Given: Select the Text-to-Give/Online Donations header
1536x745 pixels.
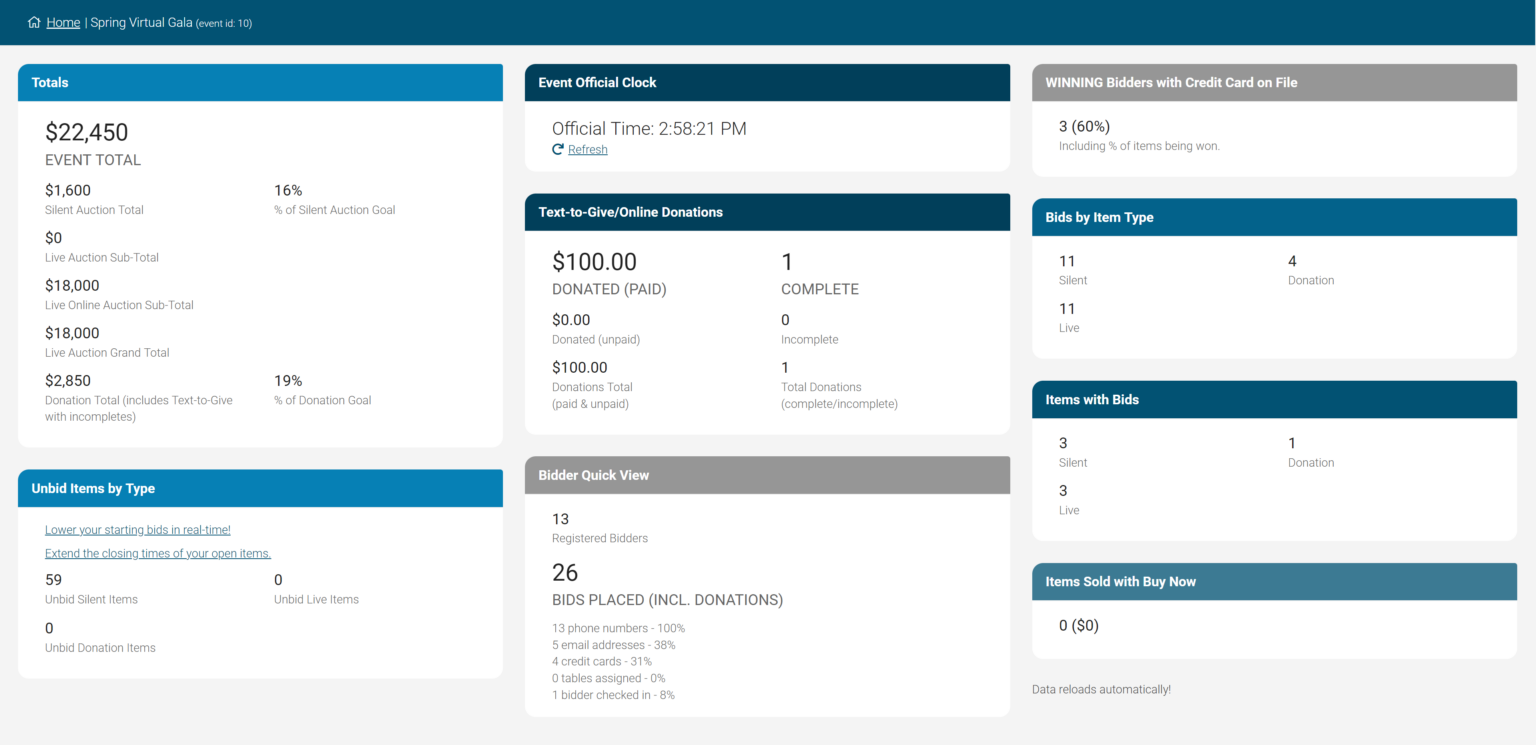Looking at the screenshot, I should click(767, 212).
